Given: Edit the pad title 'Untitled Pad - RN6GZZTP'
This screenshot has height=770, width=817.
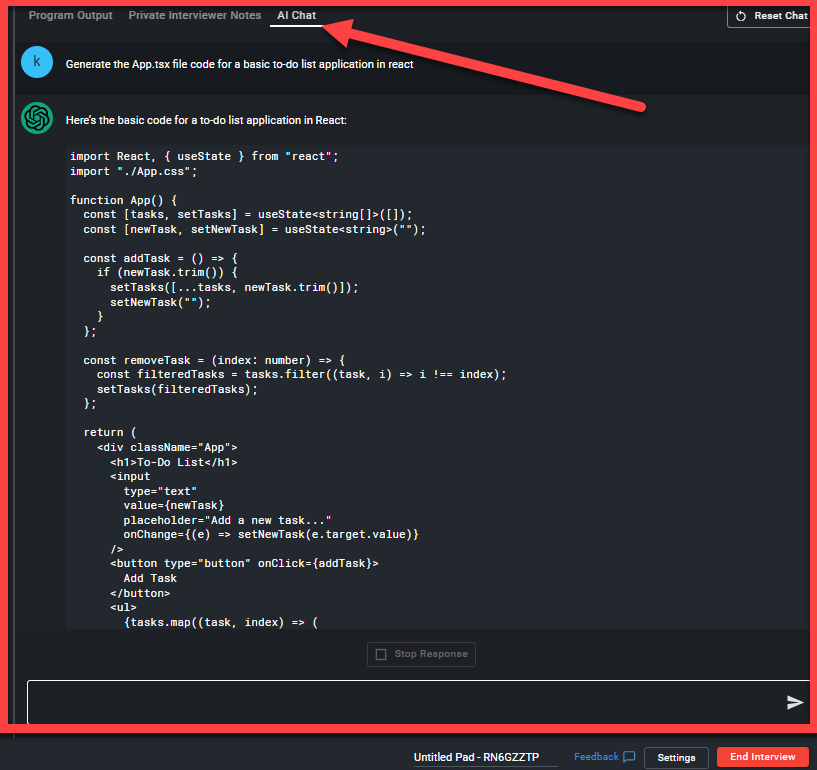Looking at the screenshot, I should click(485, 757).
